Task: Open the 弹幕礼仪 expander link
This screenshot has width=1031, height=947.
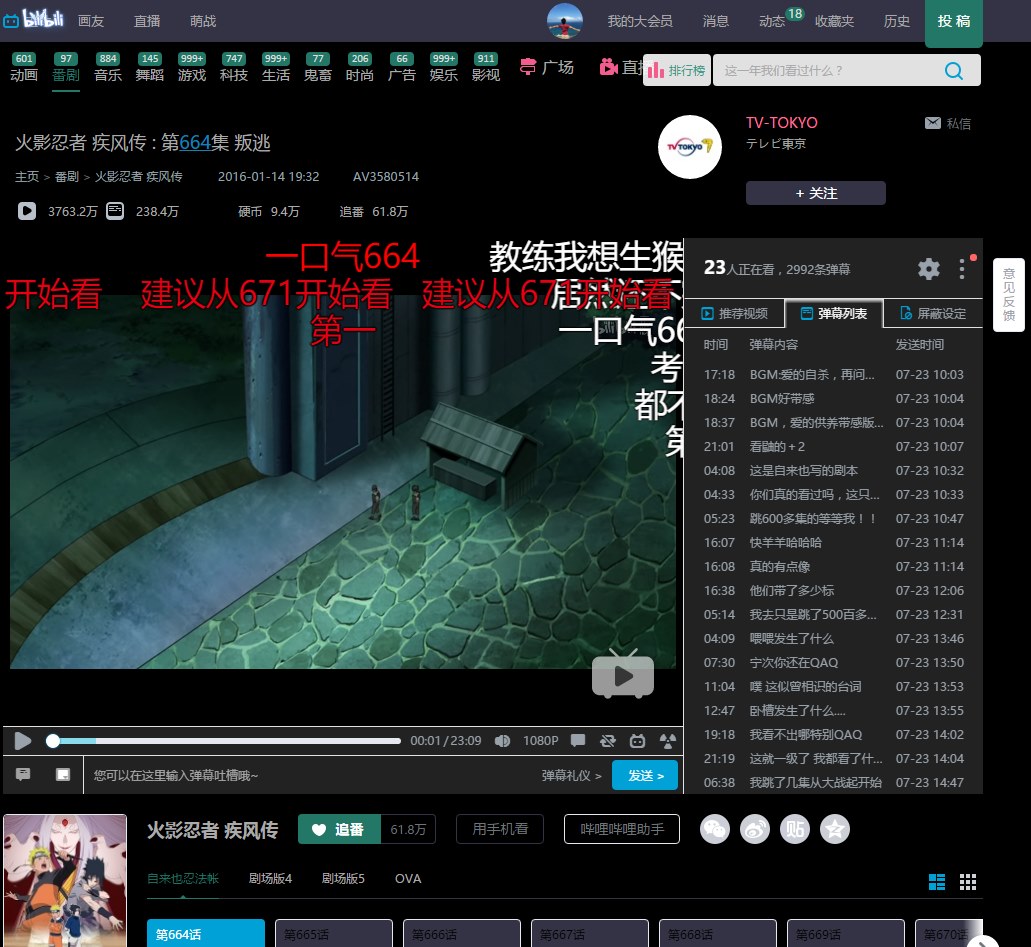Action: (x=571, y=774)
